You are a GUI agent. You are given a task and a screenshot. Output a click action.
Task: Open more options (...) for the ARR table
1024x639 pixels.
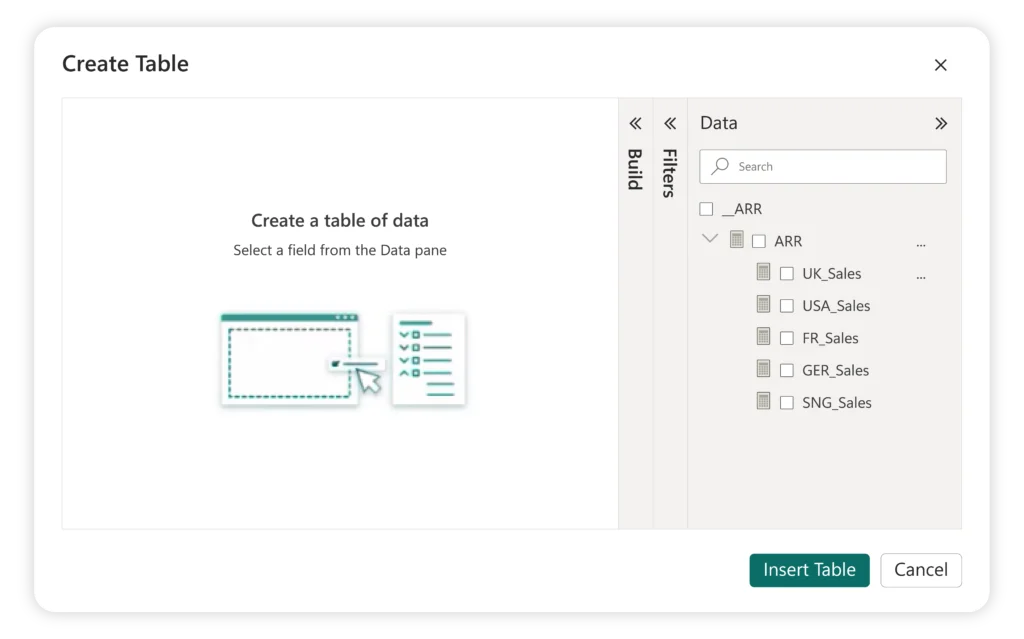921,241
